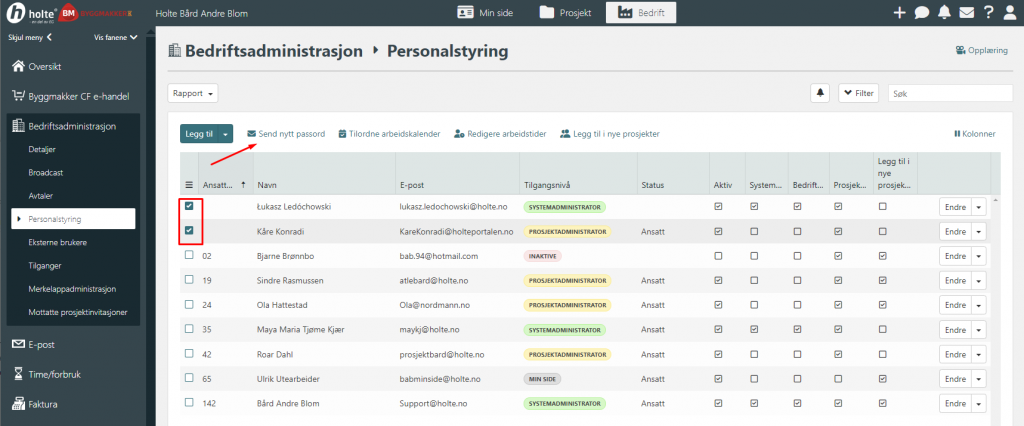Open notifications bell in top header
The width and height of the screenshot is (1024, 426).
944,13
